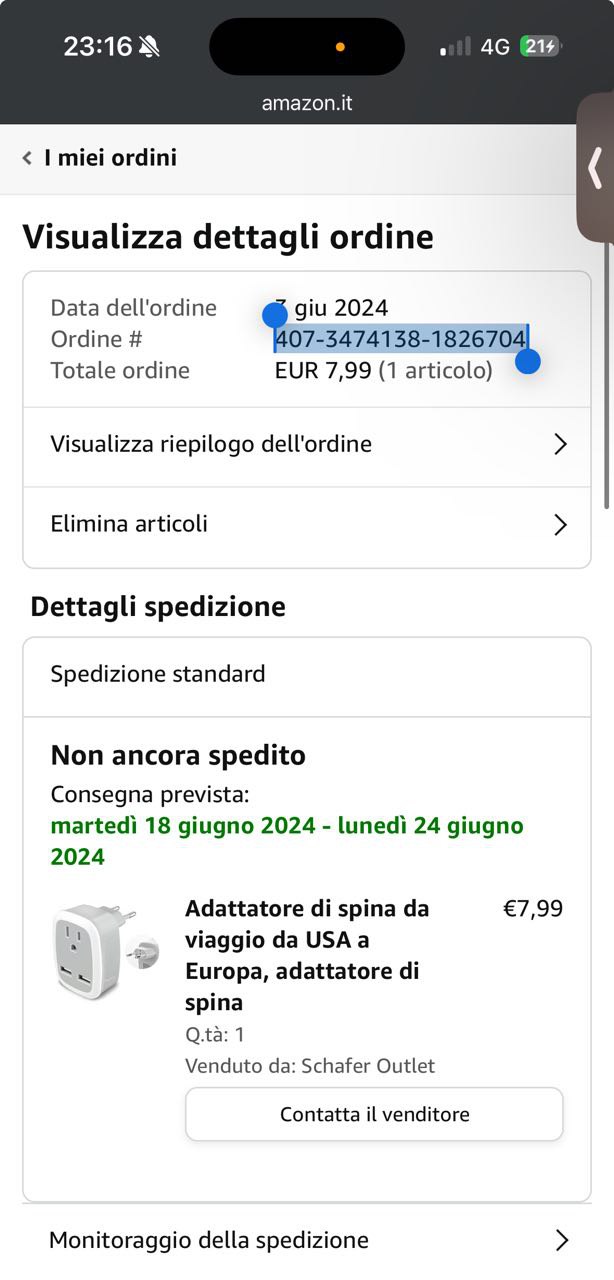This screenshot has width=614, height=1280.
Task: Tap the Contatta il venditore button
Action: tap(374, 1114)
